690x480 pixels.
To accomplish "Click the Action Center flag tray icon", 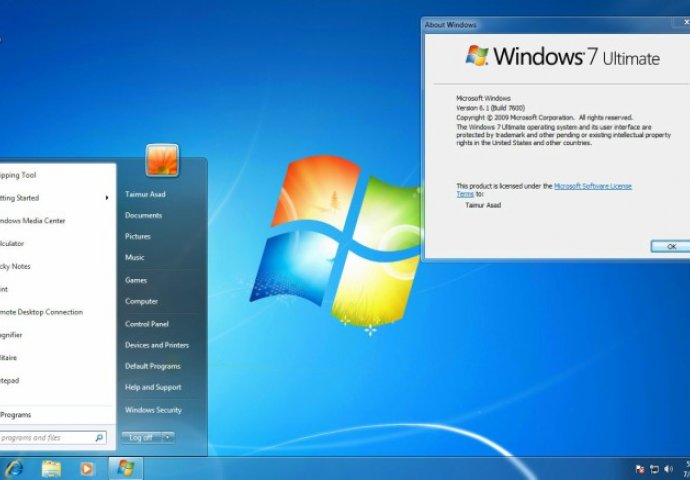I will [x=640, y=468].
